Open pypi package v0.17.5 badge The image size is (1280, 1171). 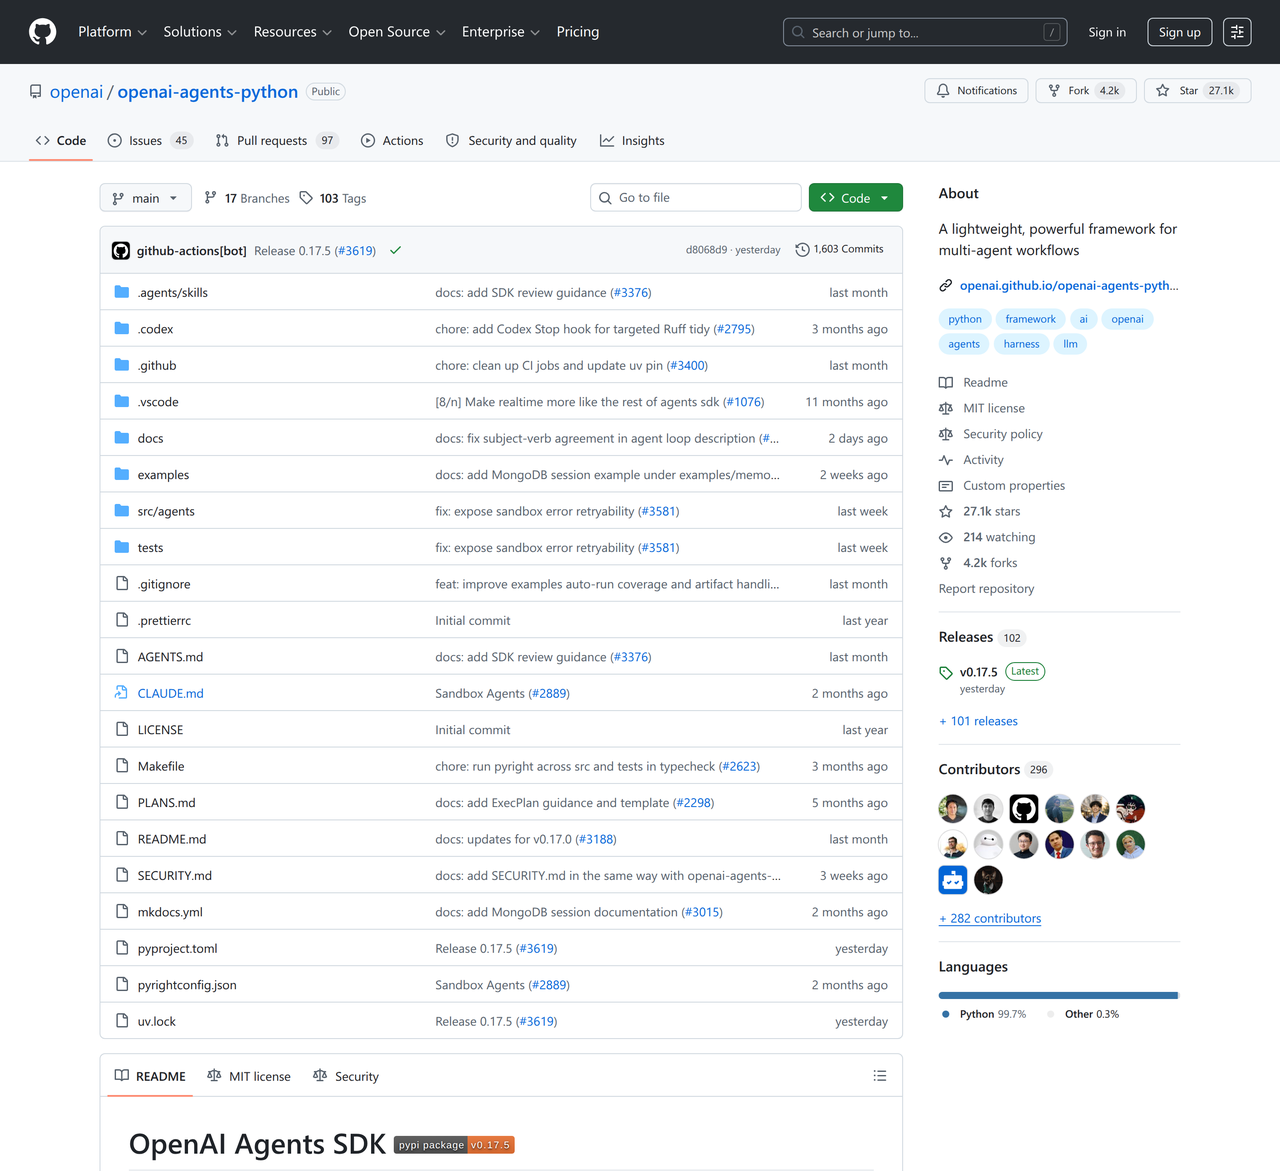[454, 1145]
